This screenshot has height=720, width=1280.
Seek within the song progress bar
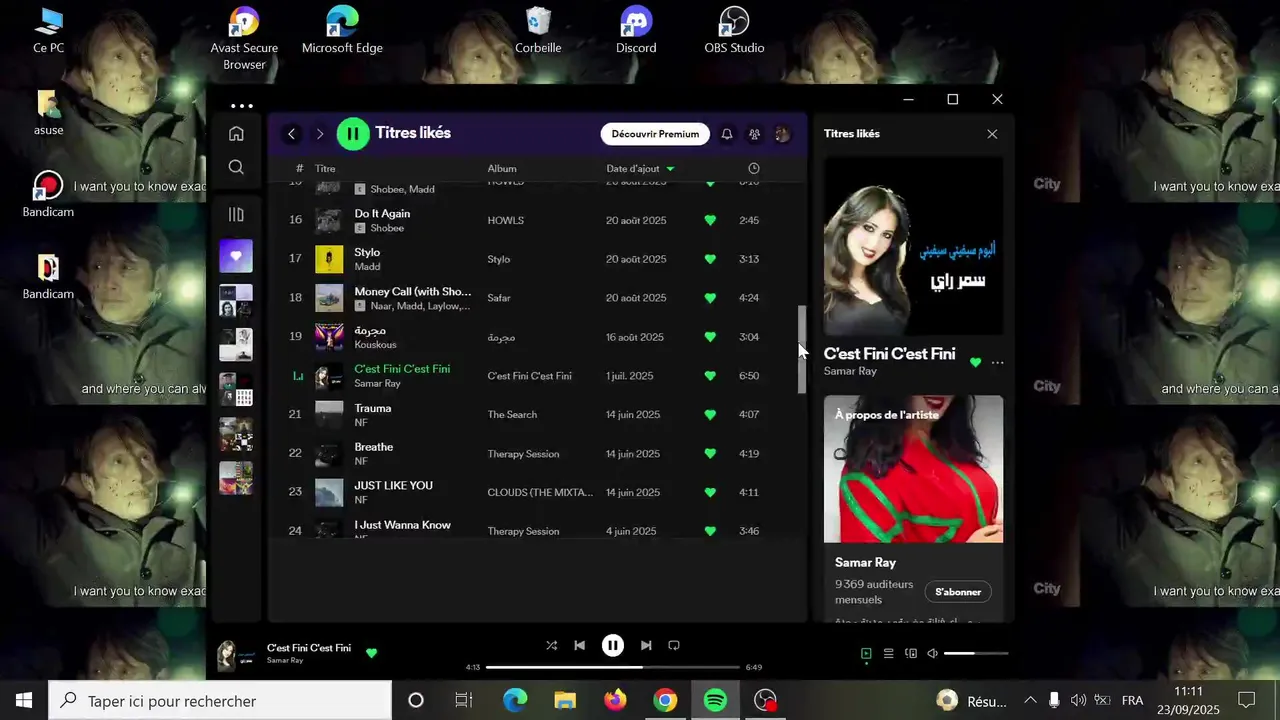612,667
